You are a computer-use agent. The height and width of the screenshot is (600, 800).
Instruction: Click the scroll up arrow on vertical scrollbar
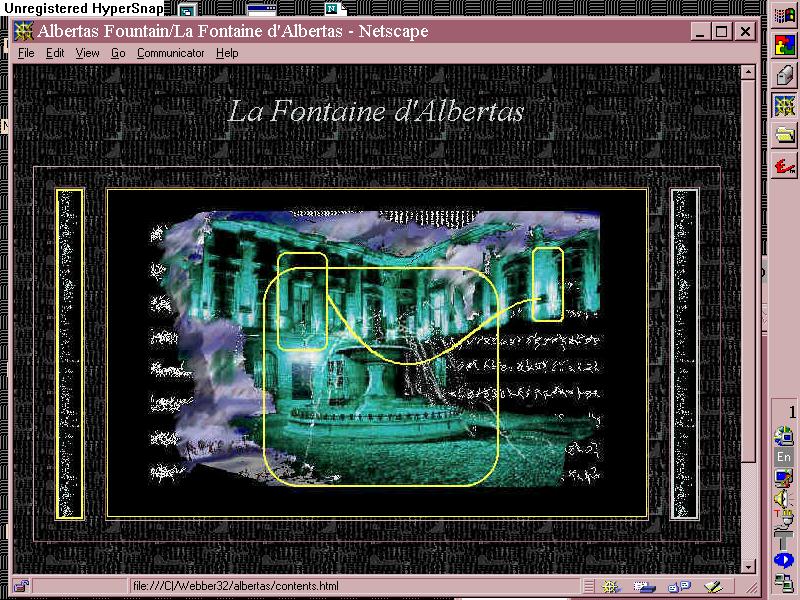pos(747,73)
